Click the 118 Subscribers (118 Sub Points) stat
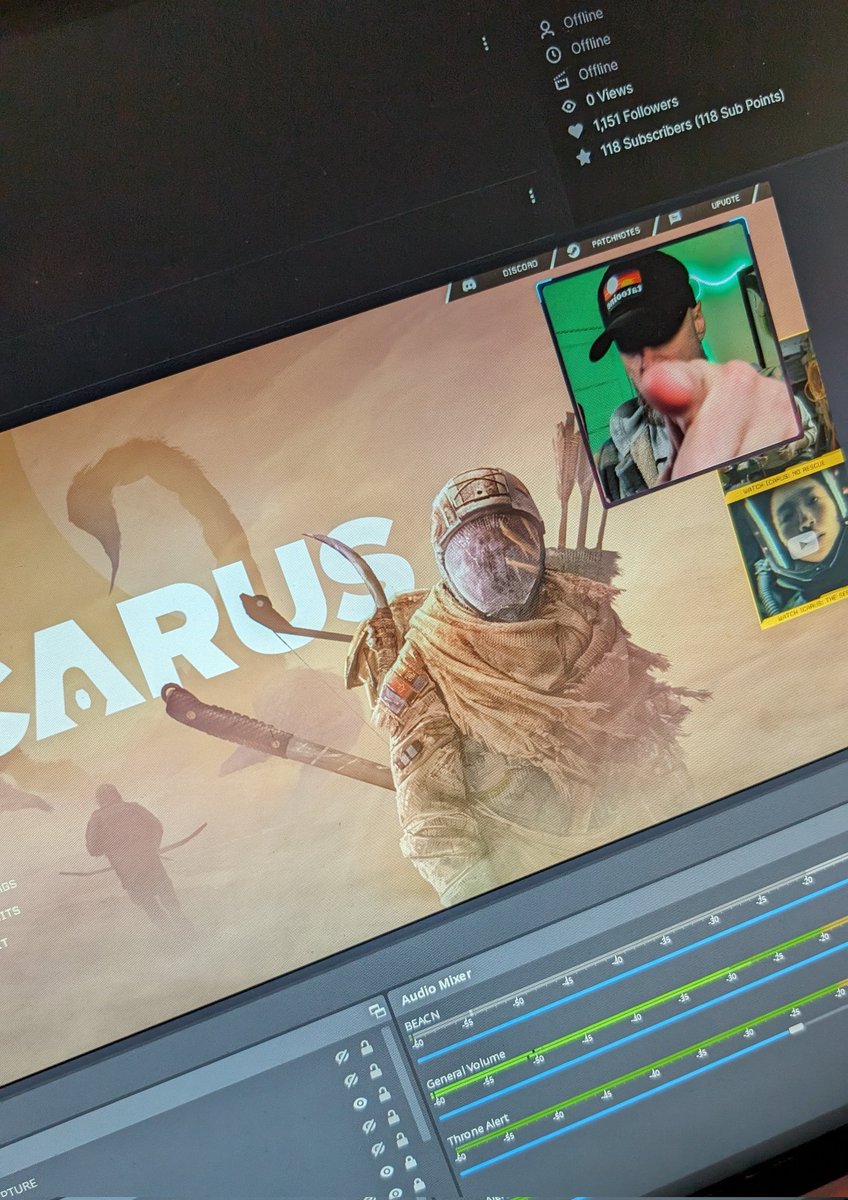848x1200 pixels. click(692, 125)
